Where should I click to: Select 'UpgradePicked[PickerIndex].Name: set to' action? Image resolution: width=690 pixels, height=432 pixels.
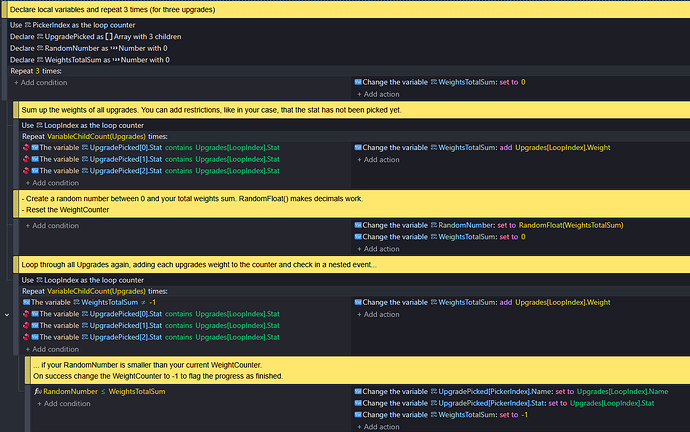(511, 392)
